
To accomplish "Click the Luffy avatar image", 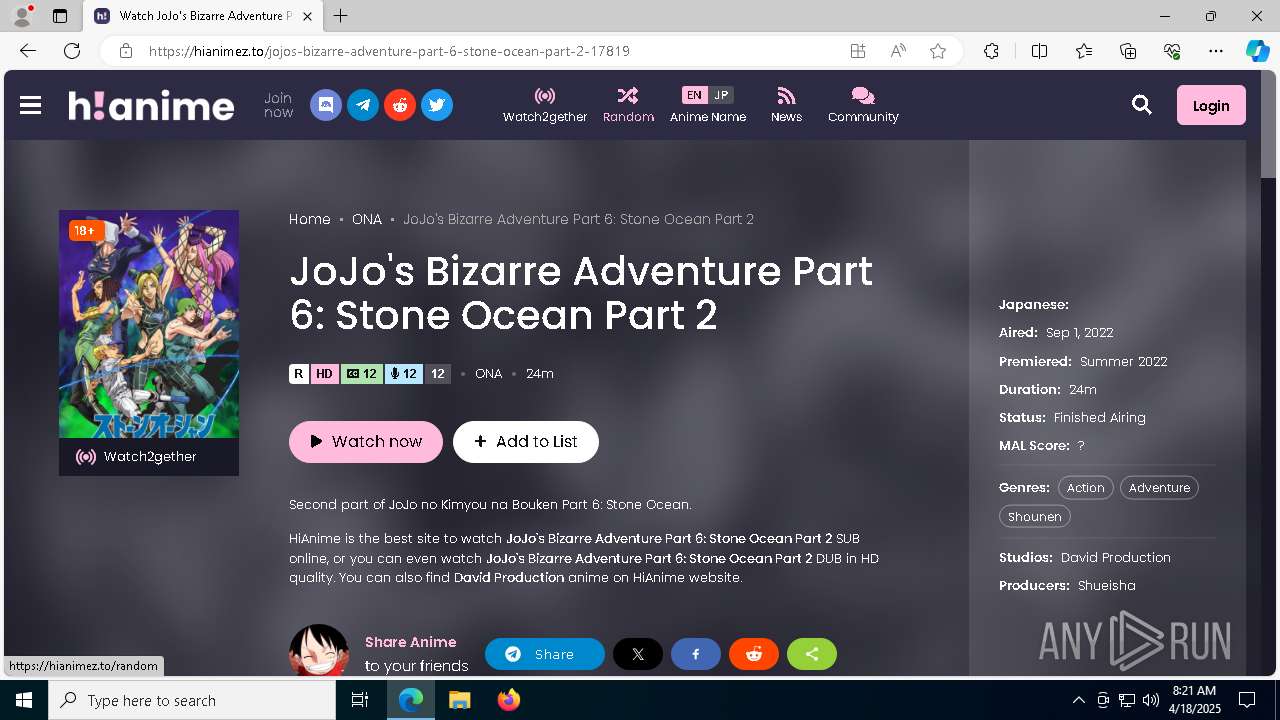I will [x=319, y=650].
